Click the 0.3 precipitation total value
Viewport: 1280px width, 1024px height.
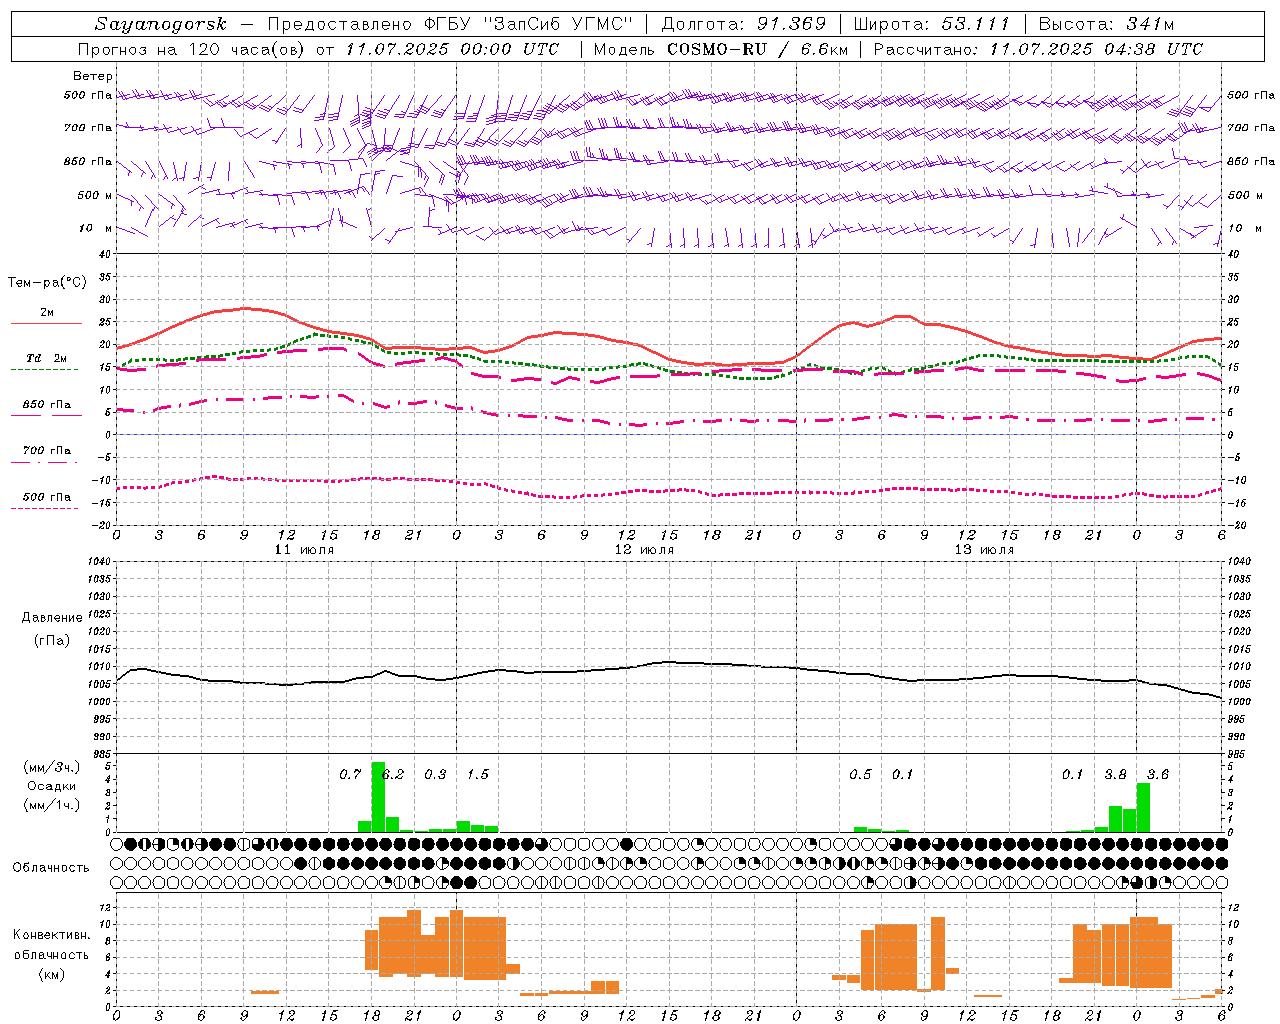435,775
